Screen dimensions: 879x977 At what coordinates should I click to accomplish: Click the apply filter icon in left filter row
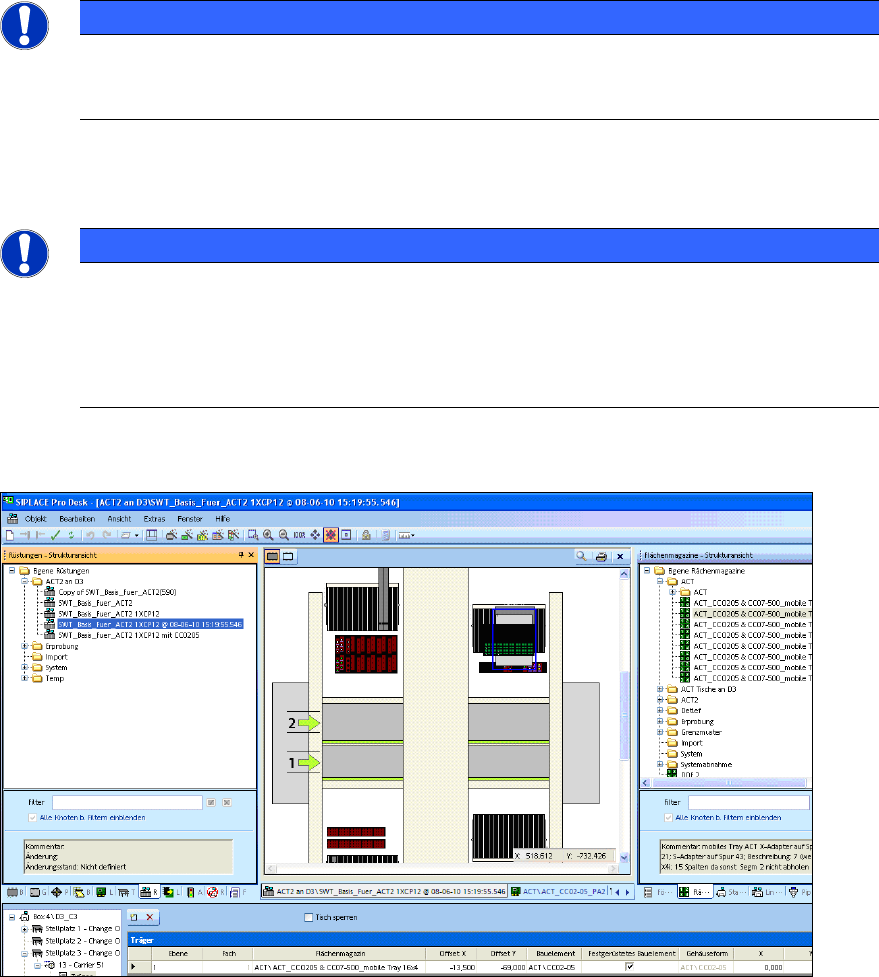pos(211,803)
